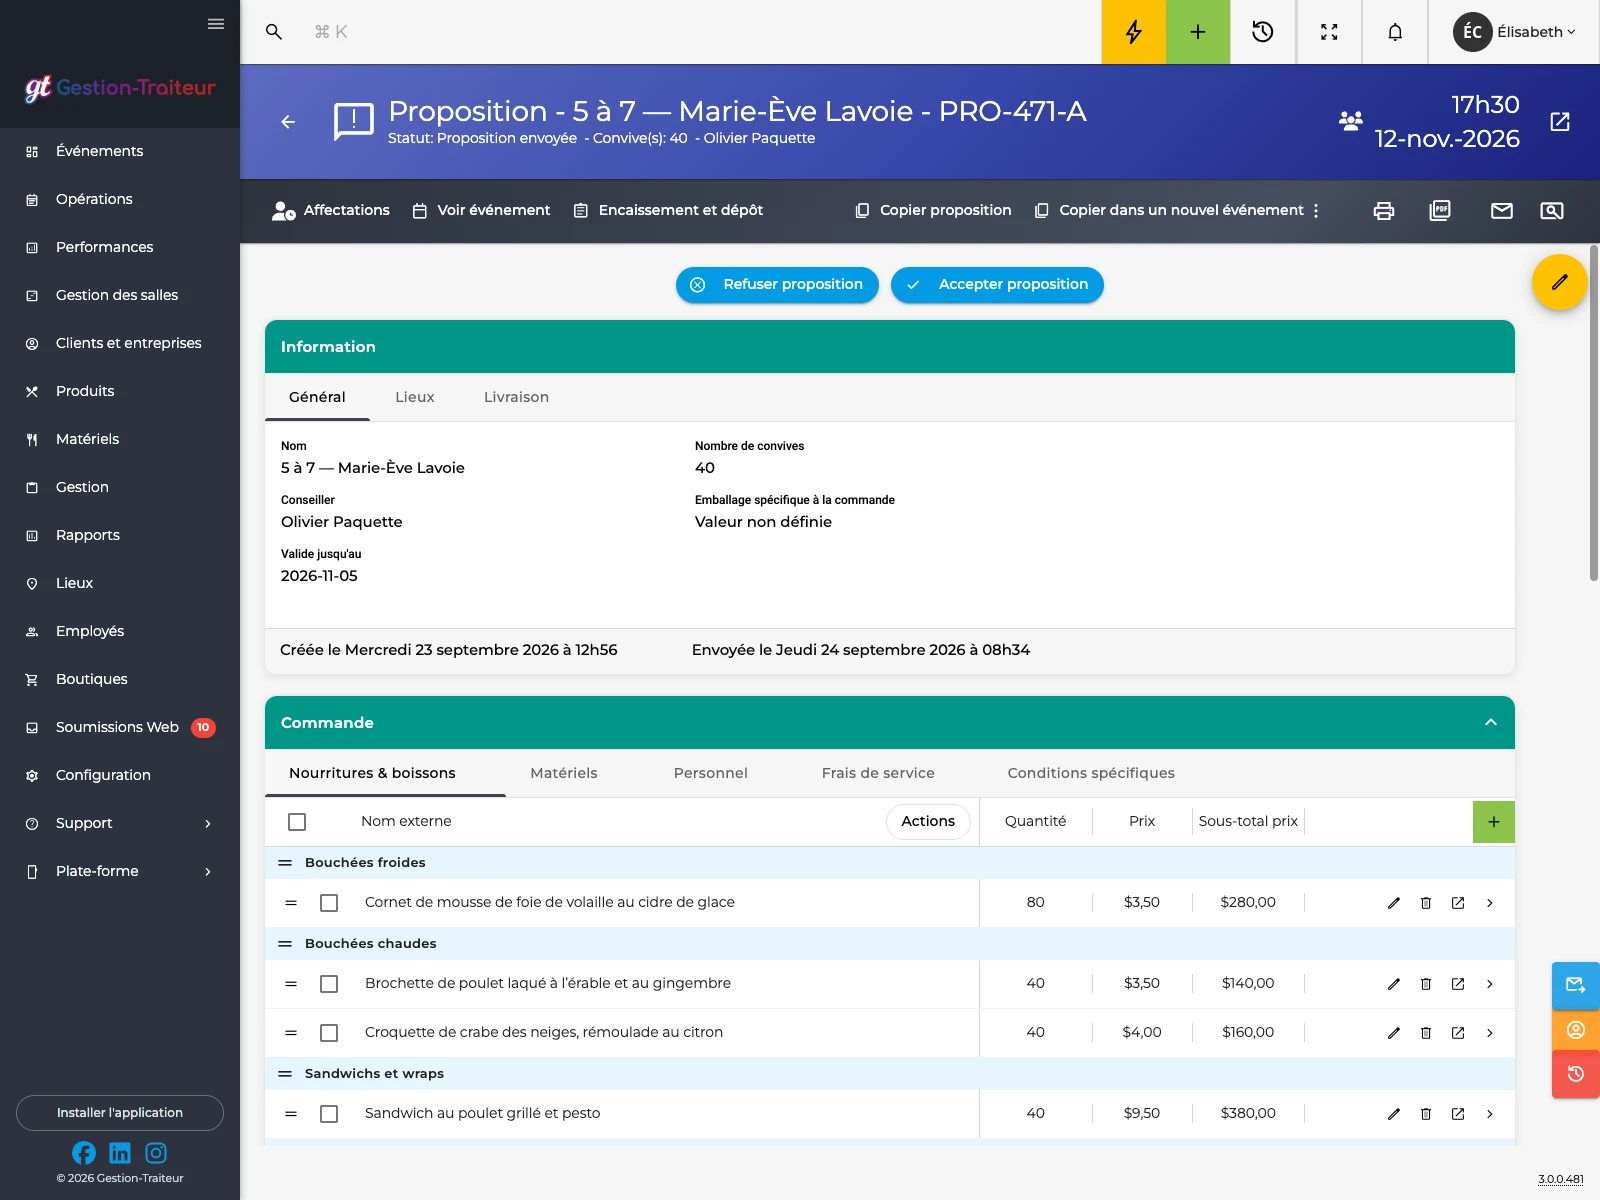
Task: Click the PDF export icon
Action: (x=1440, y=210)
